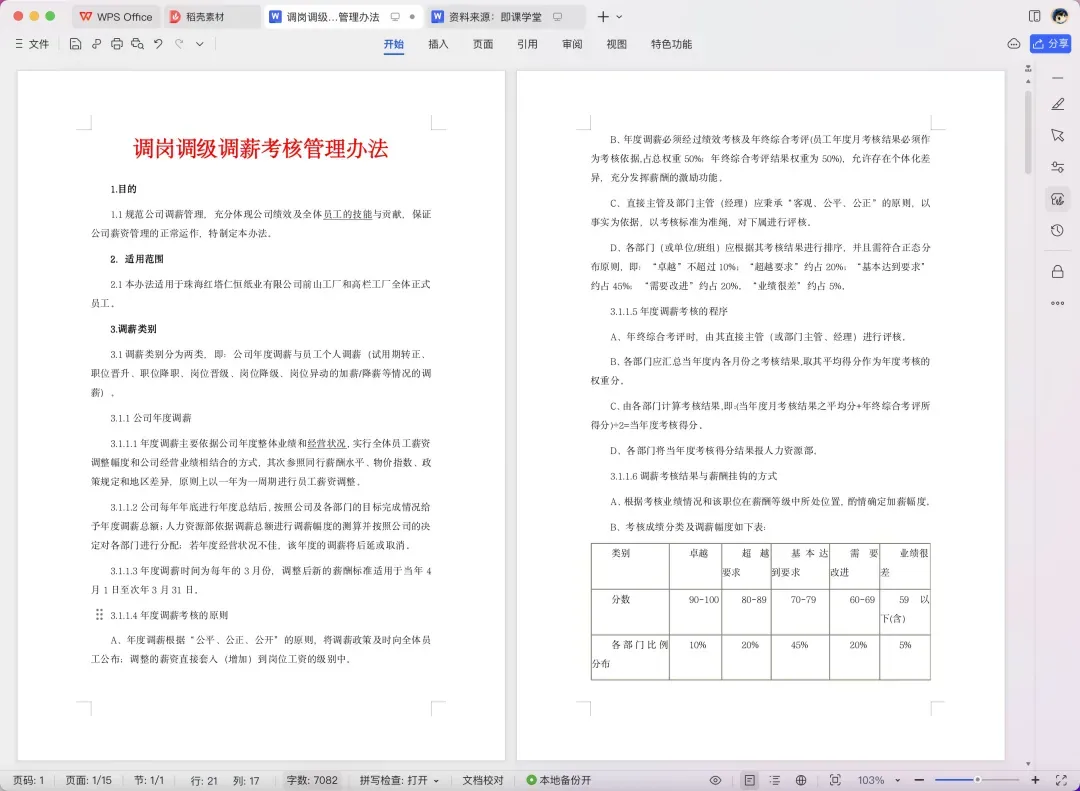The height and width of the screenshot is (791, 1080).
Task: Open the more options ellipsis in sidebar
Action: (1058, 303)
